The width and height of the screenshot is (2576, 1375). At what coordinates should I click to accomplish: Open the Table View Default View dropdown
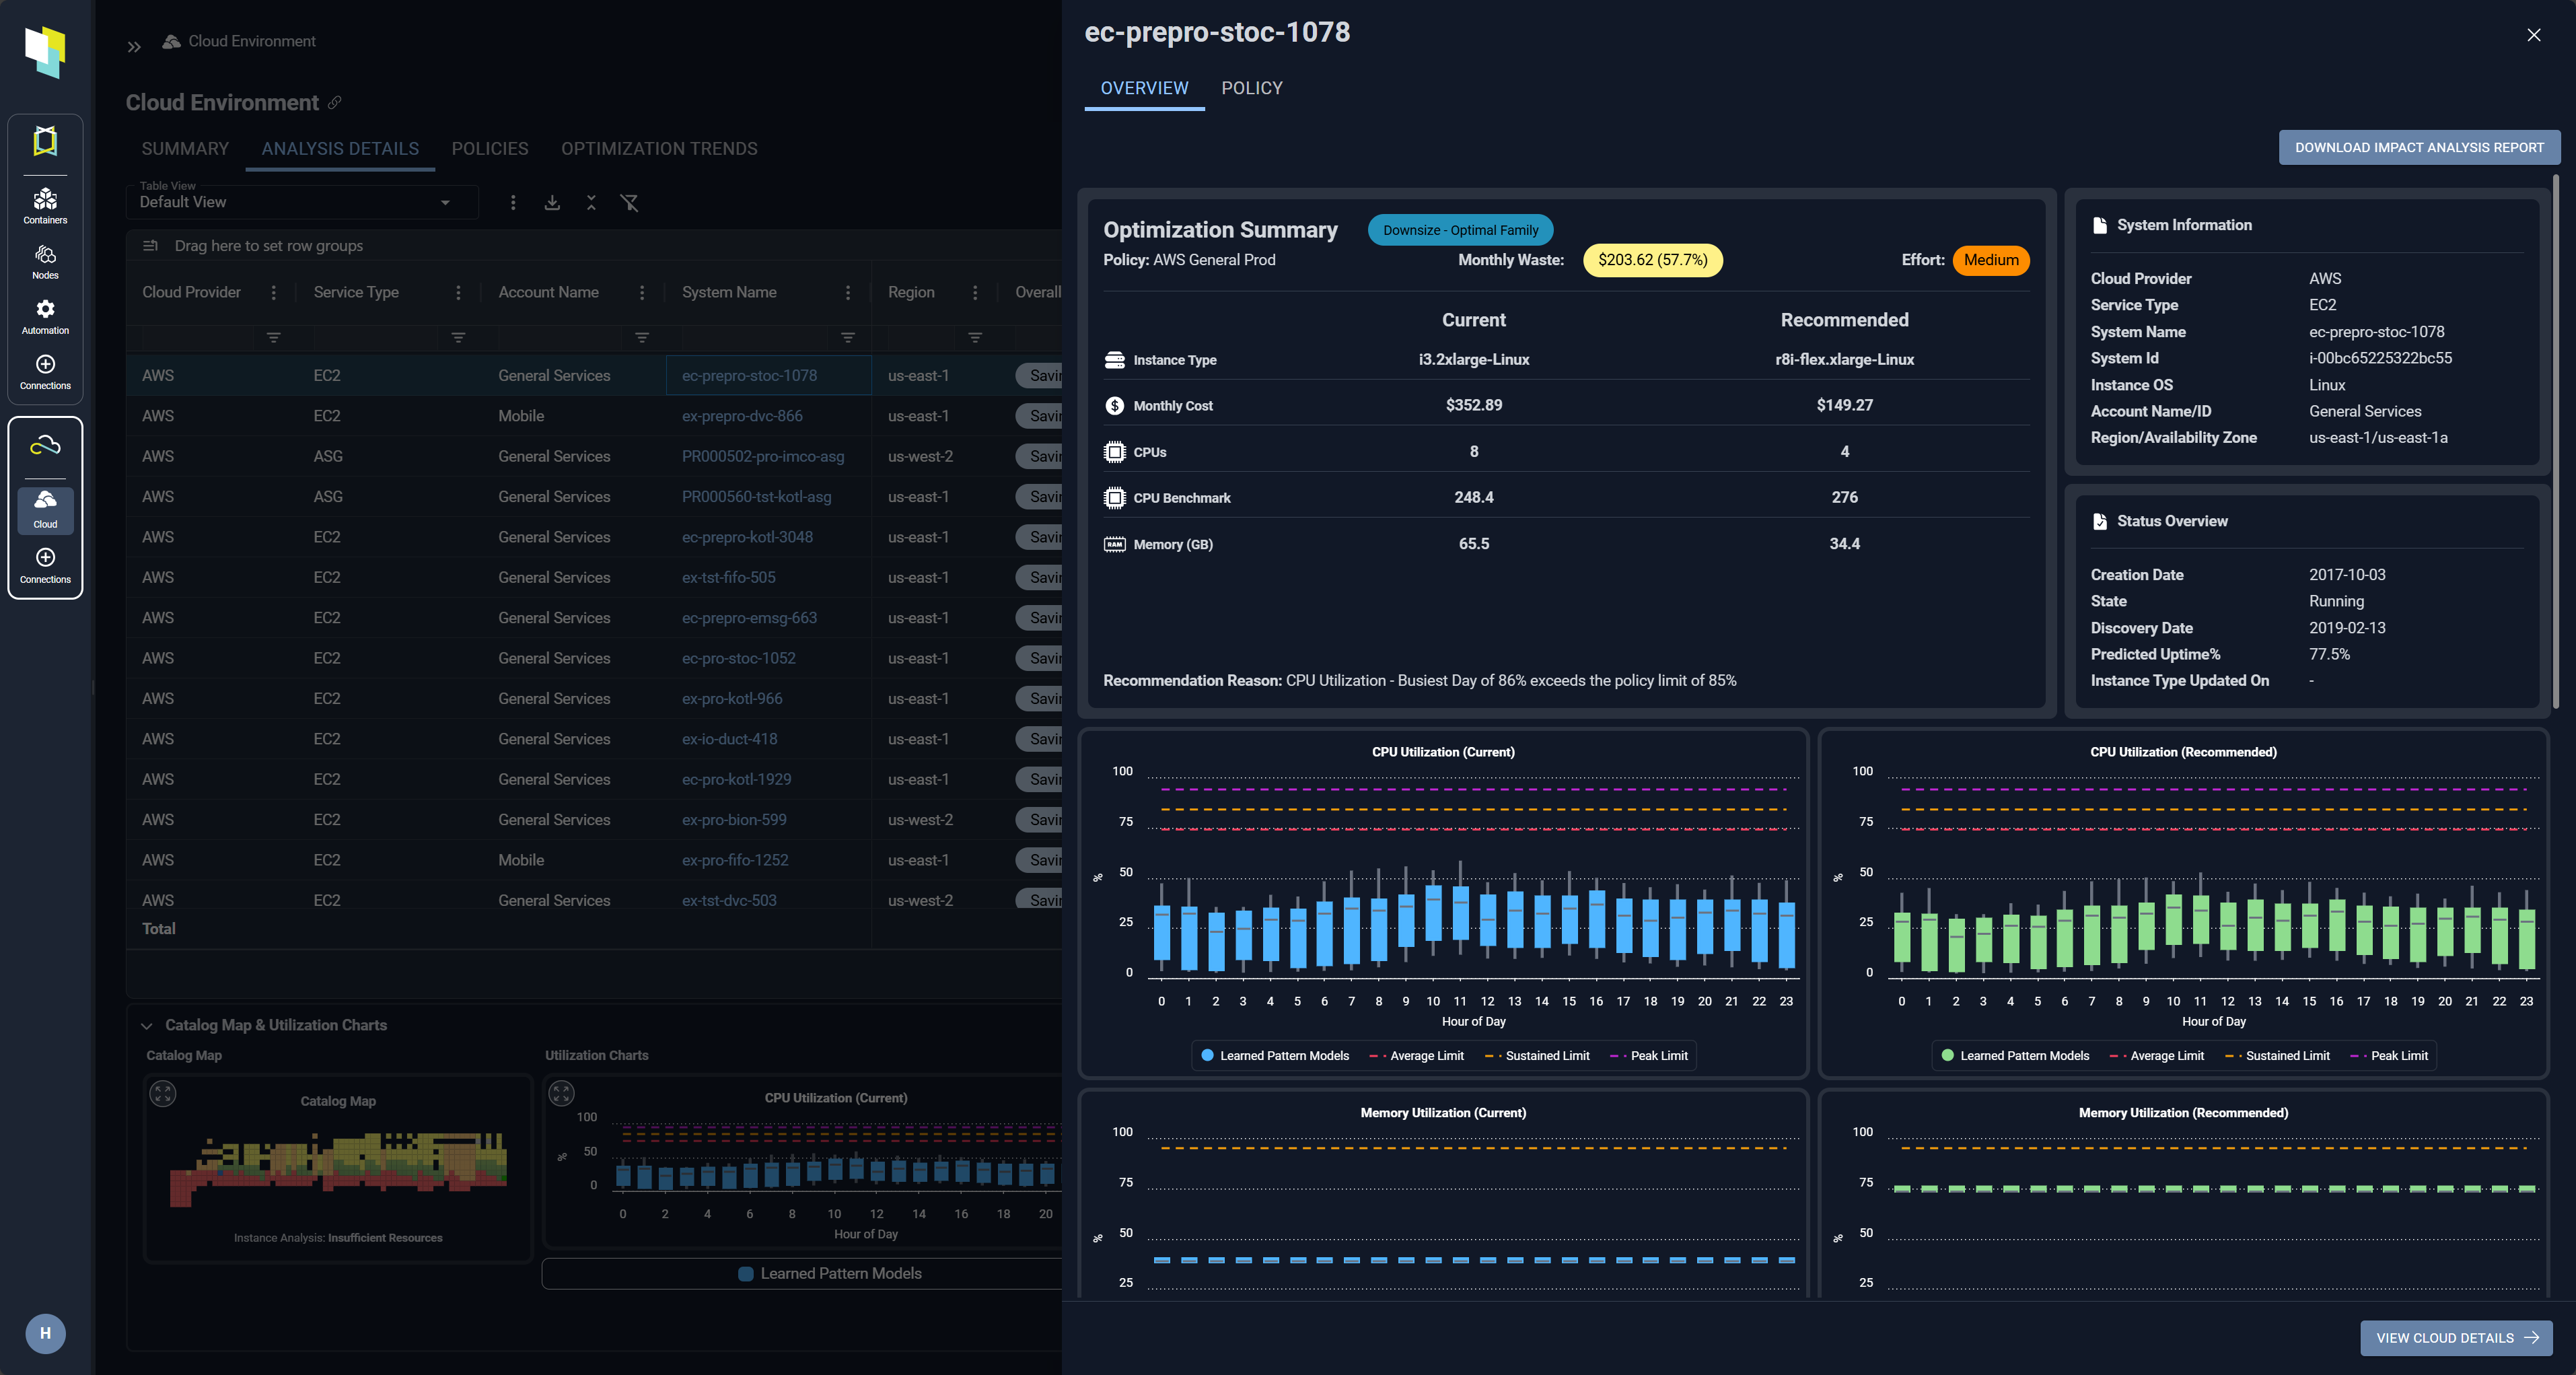click(x=295, y=202)
